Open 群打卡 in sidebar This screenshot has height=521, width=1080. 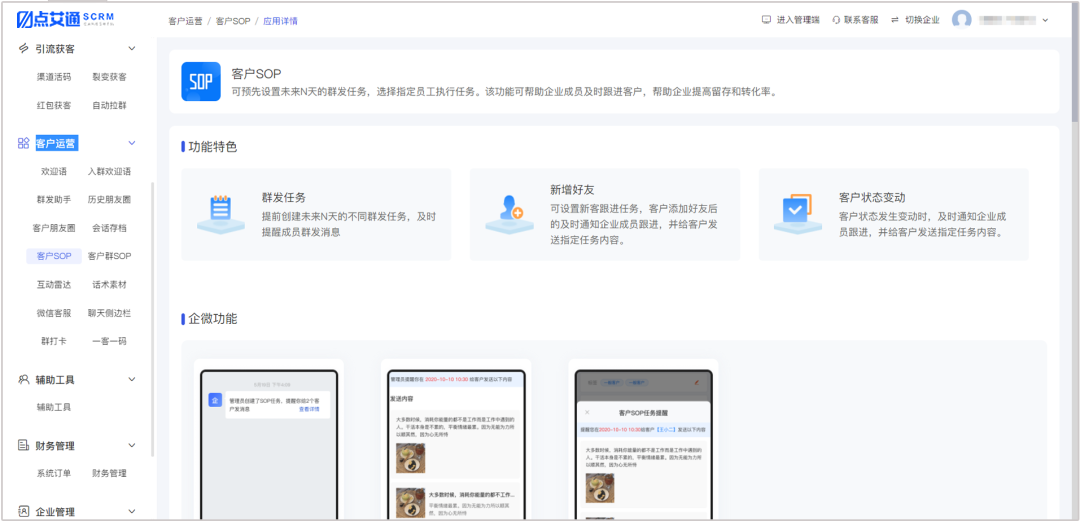click(54, 341)
